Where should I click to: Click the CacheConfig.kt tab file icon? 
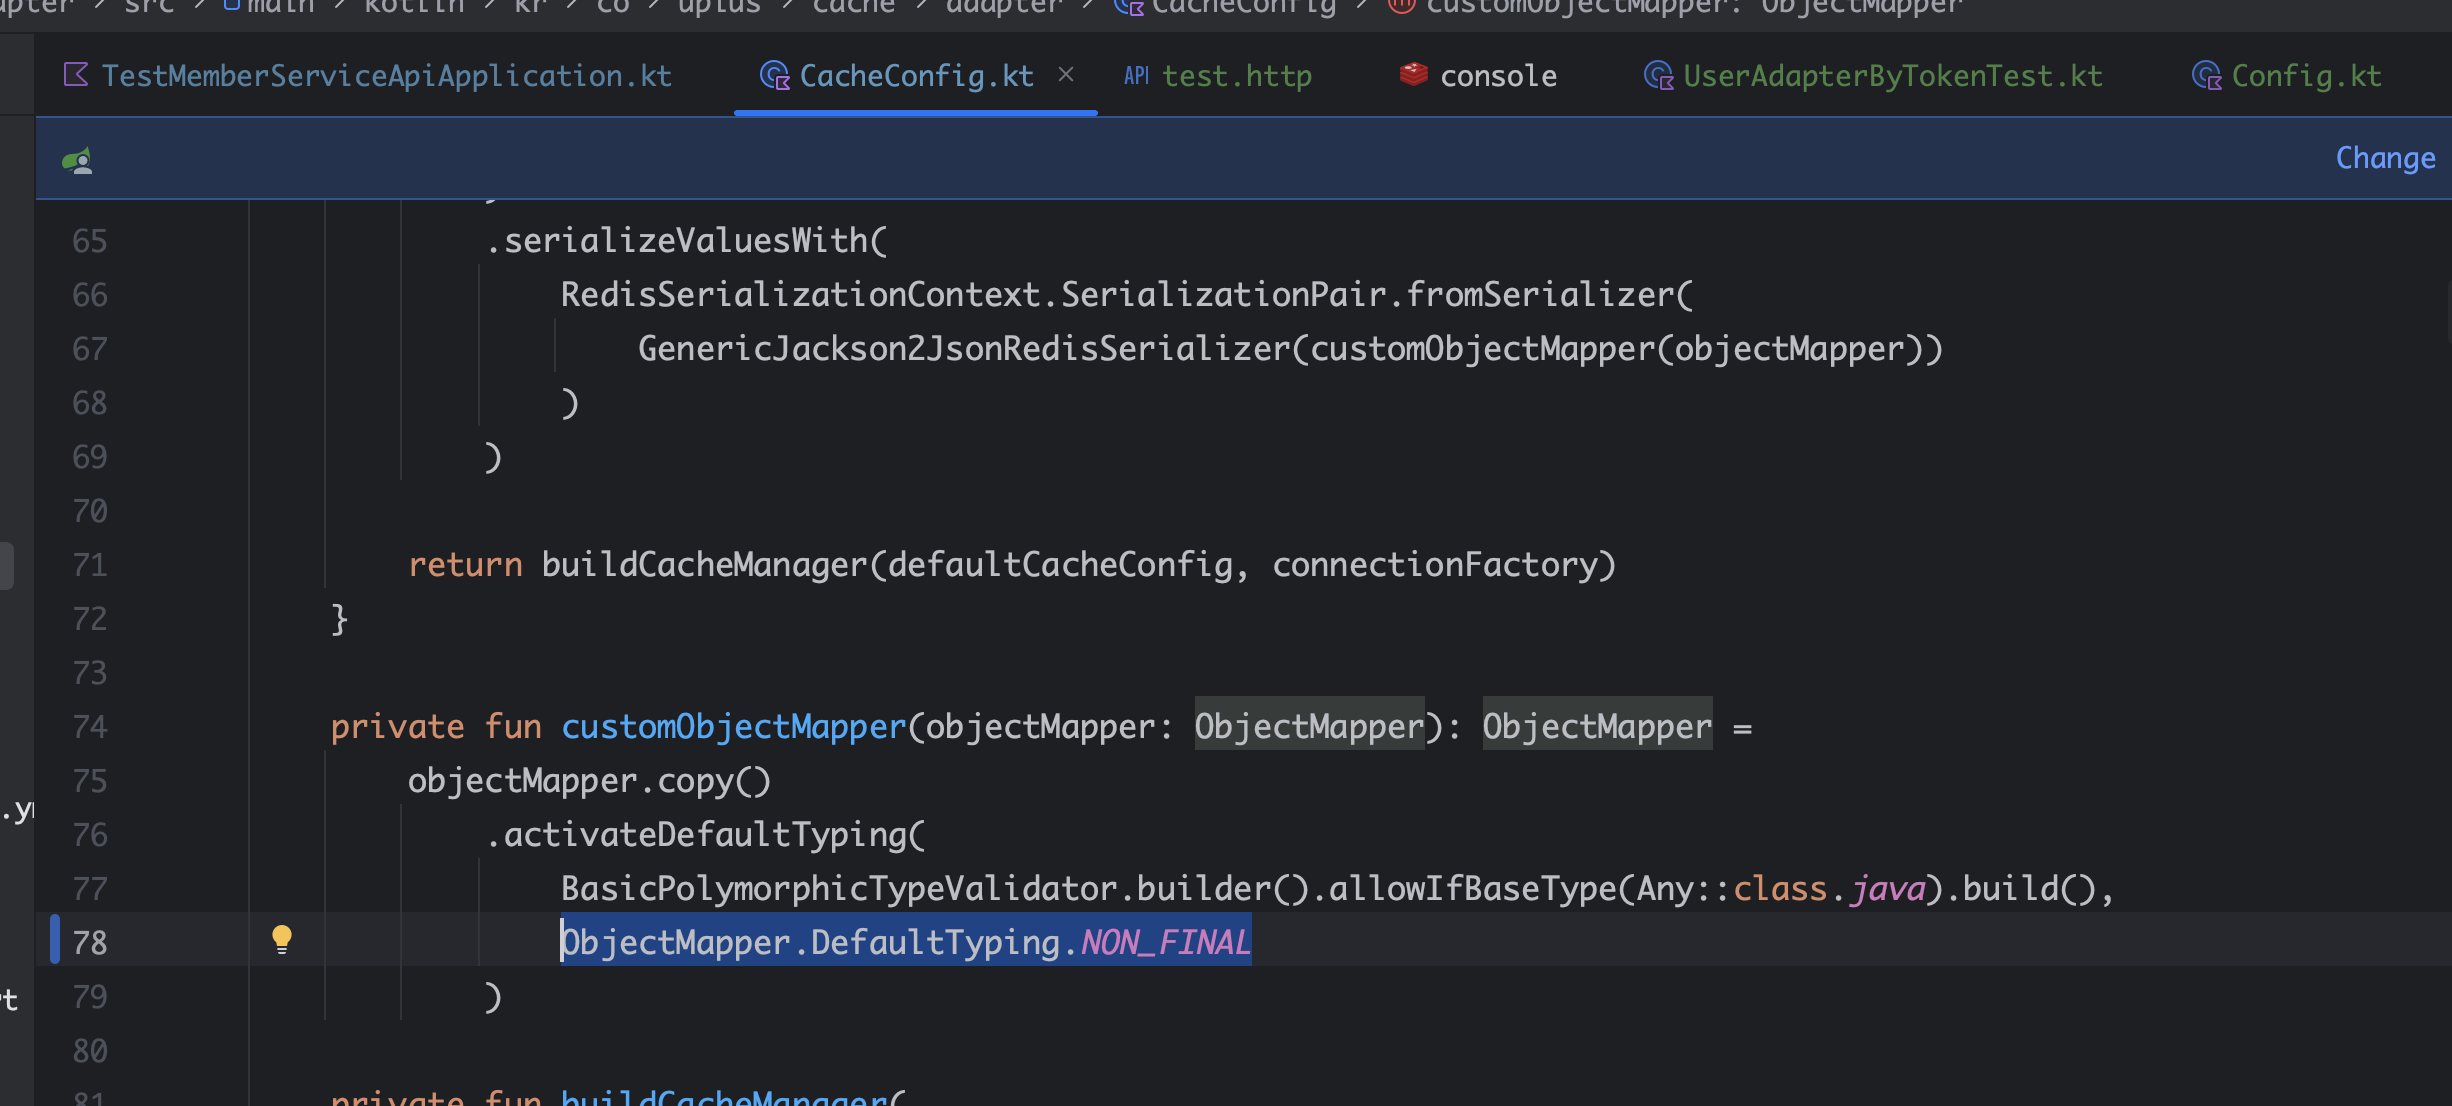coord(774,76)
